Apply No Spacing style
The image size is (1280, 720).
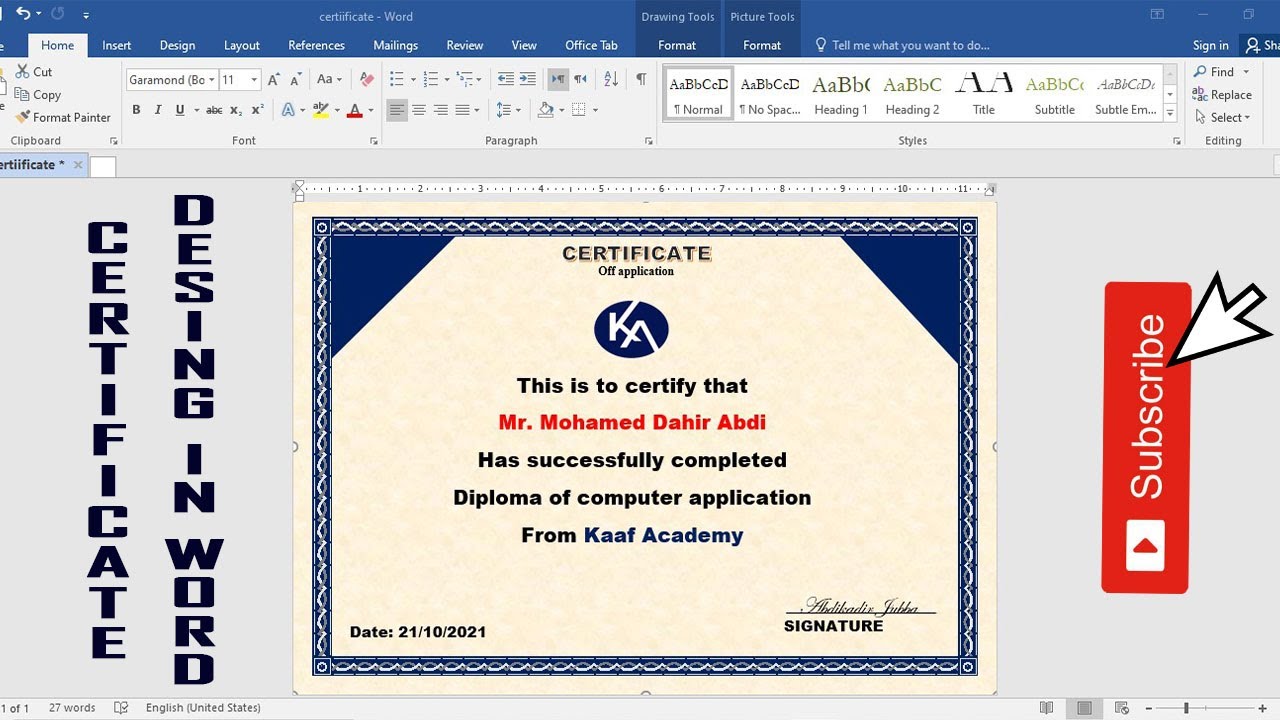click(x=769, y=94)
